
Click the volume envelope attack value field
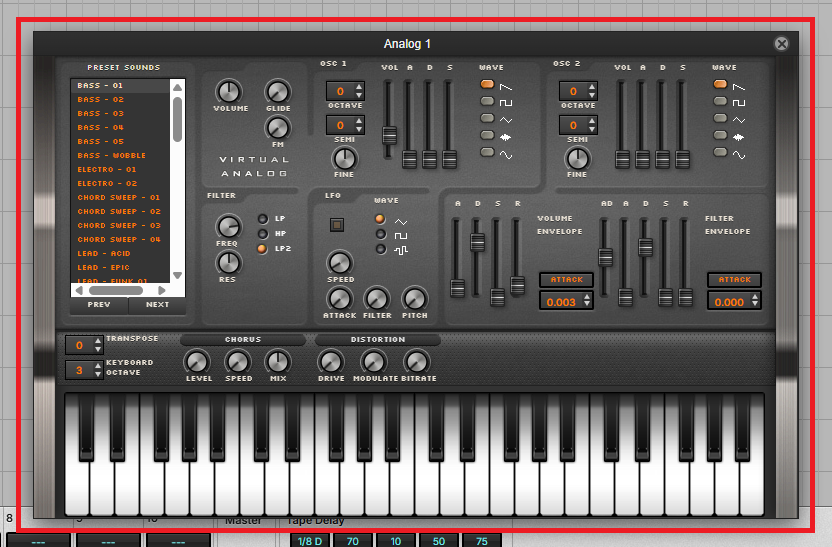click(x=562, y=301)
